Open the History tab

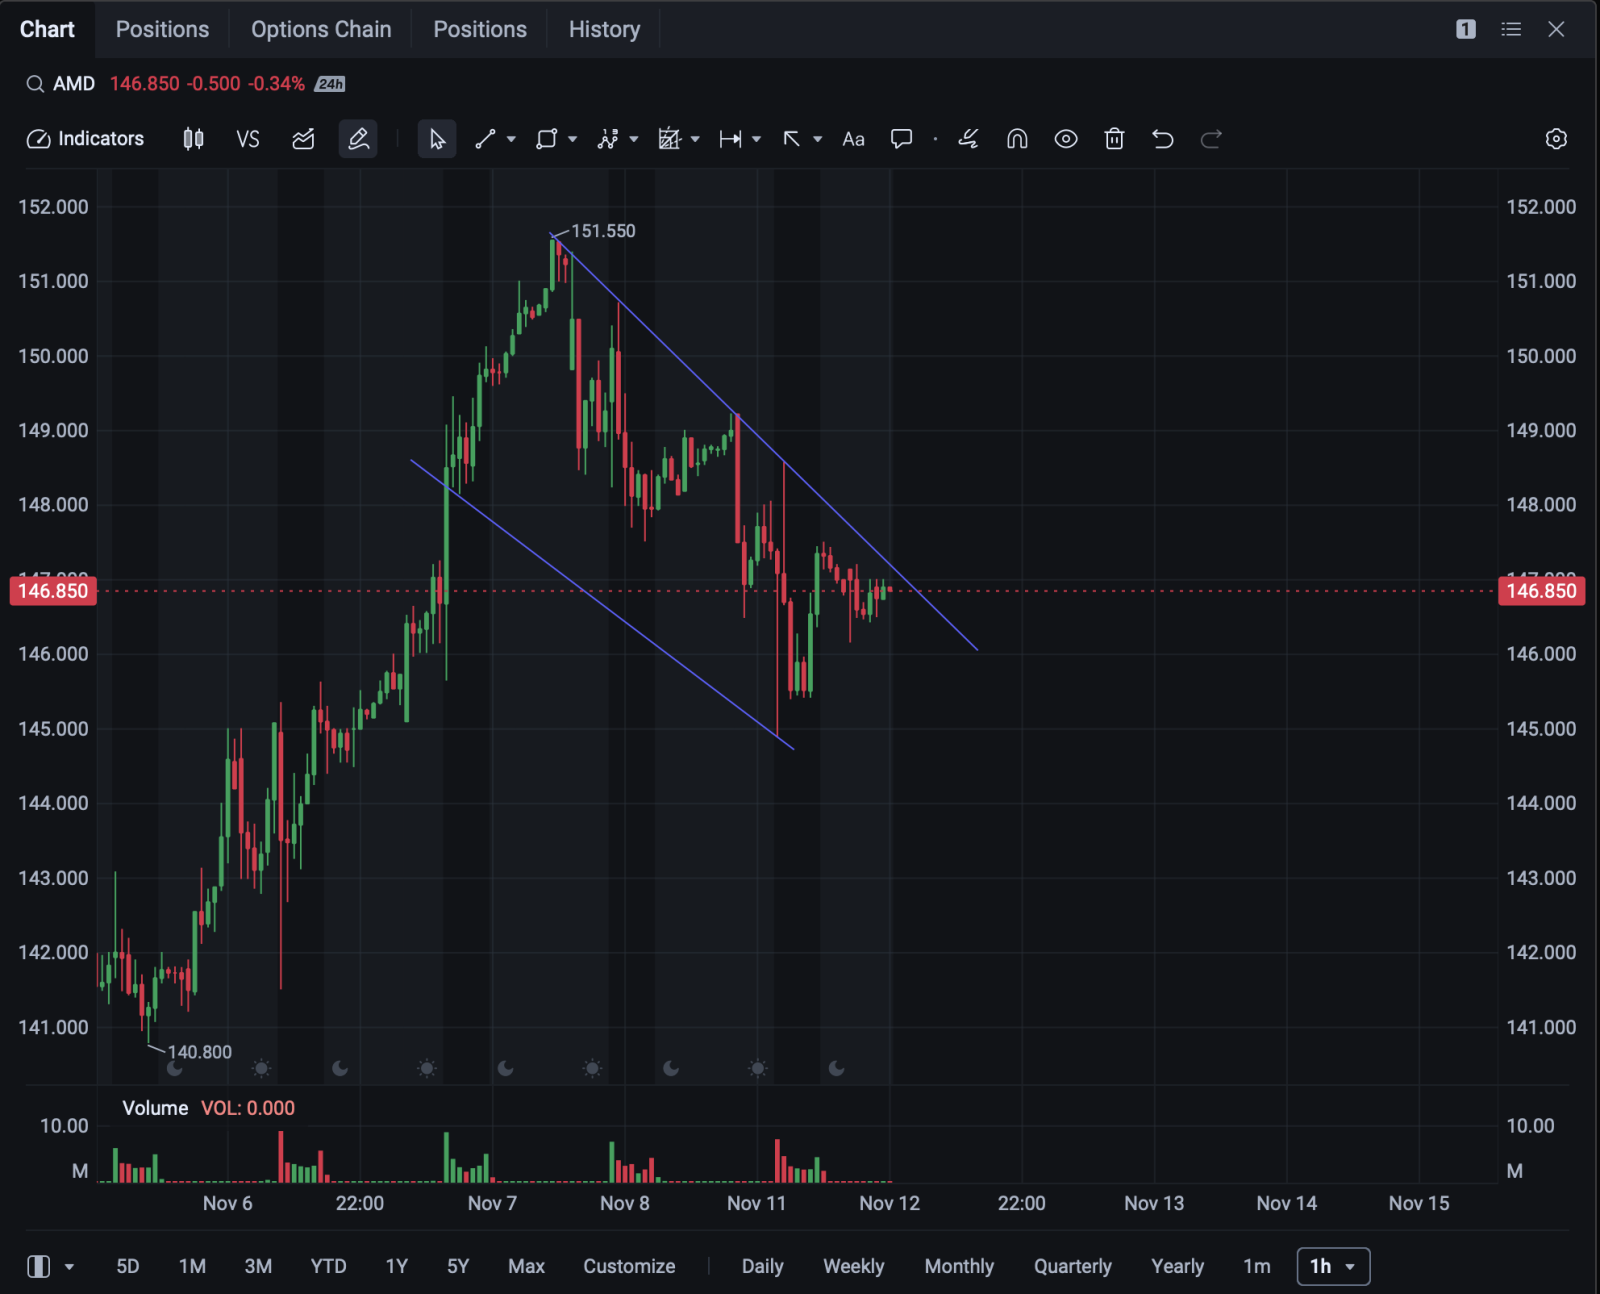tap(604, 29)
